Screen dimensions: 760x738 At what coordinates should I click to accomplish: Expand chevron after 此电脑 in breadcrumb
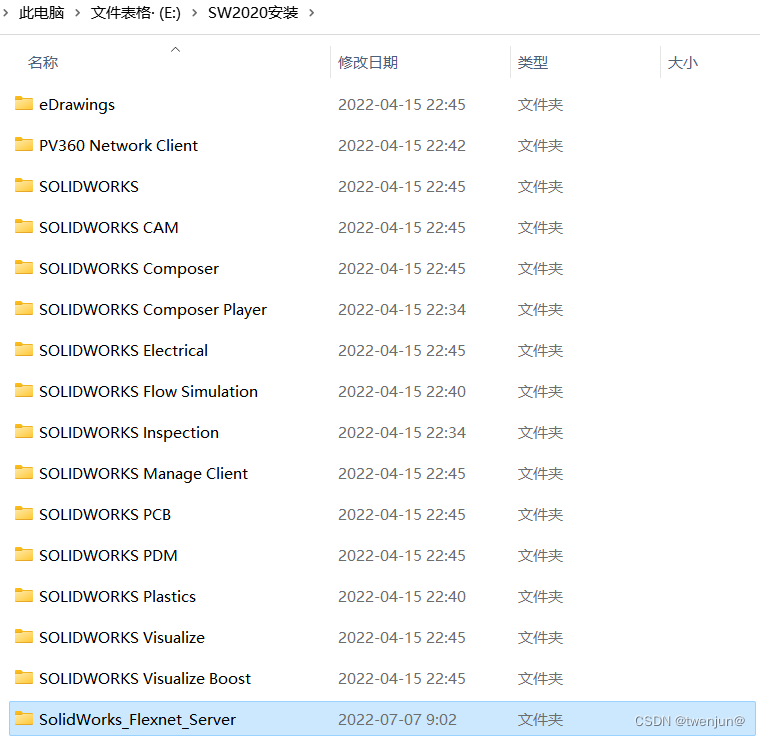78,13
